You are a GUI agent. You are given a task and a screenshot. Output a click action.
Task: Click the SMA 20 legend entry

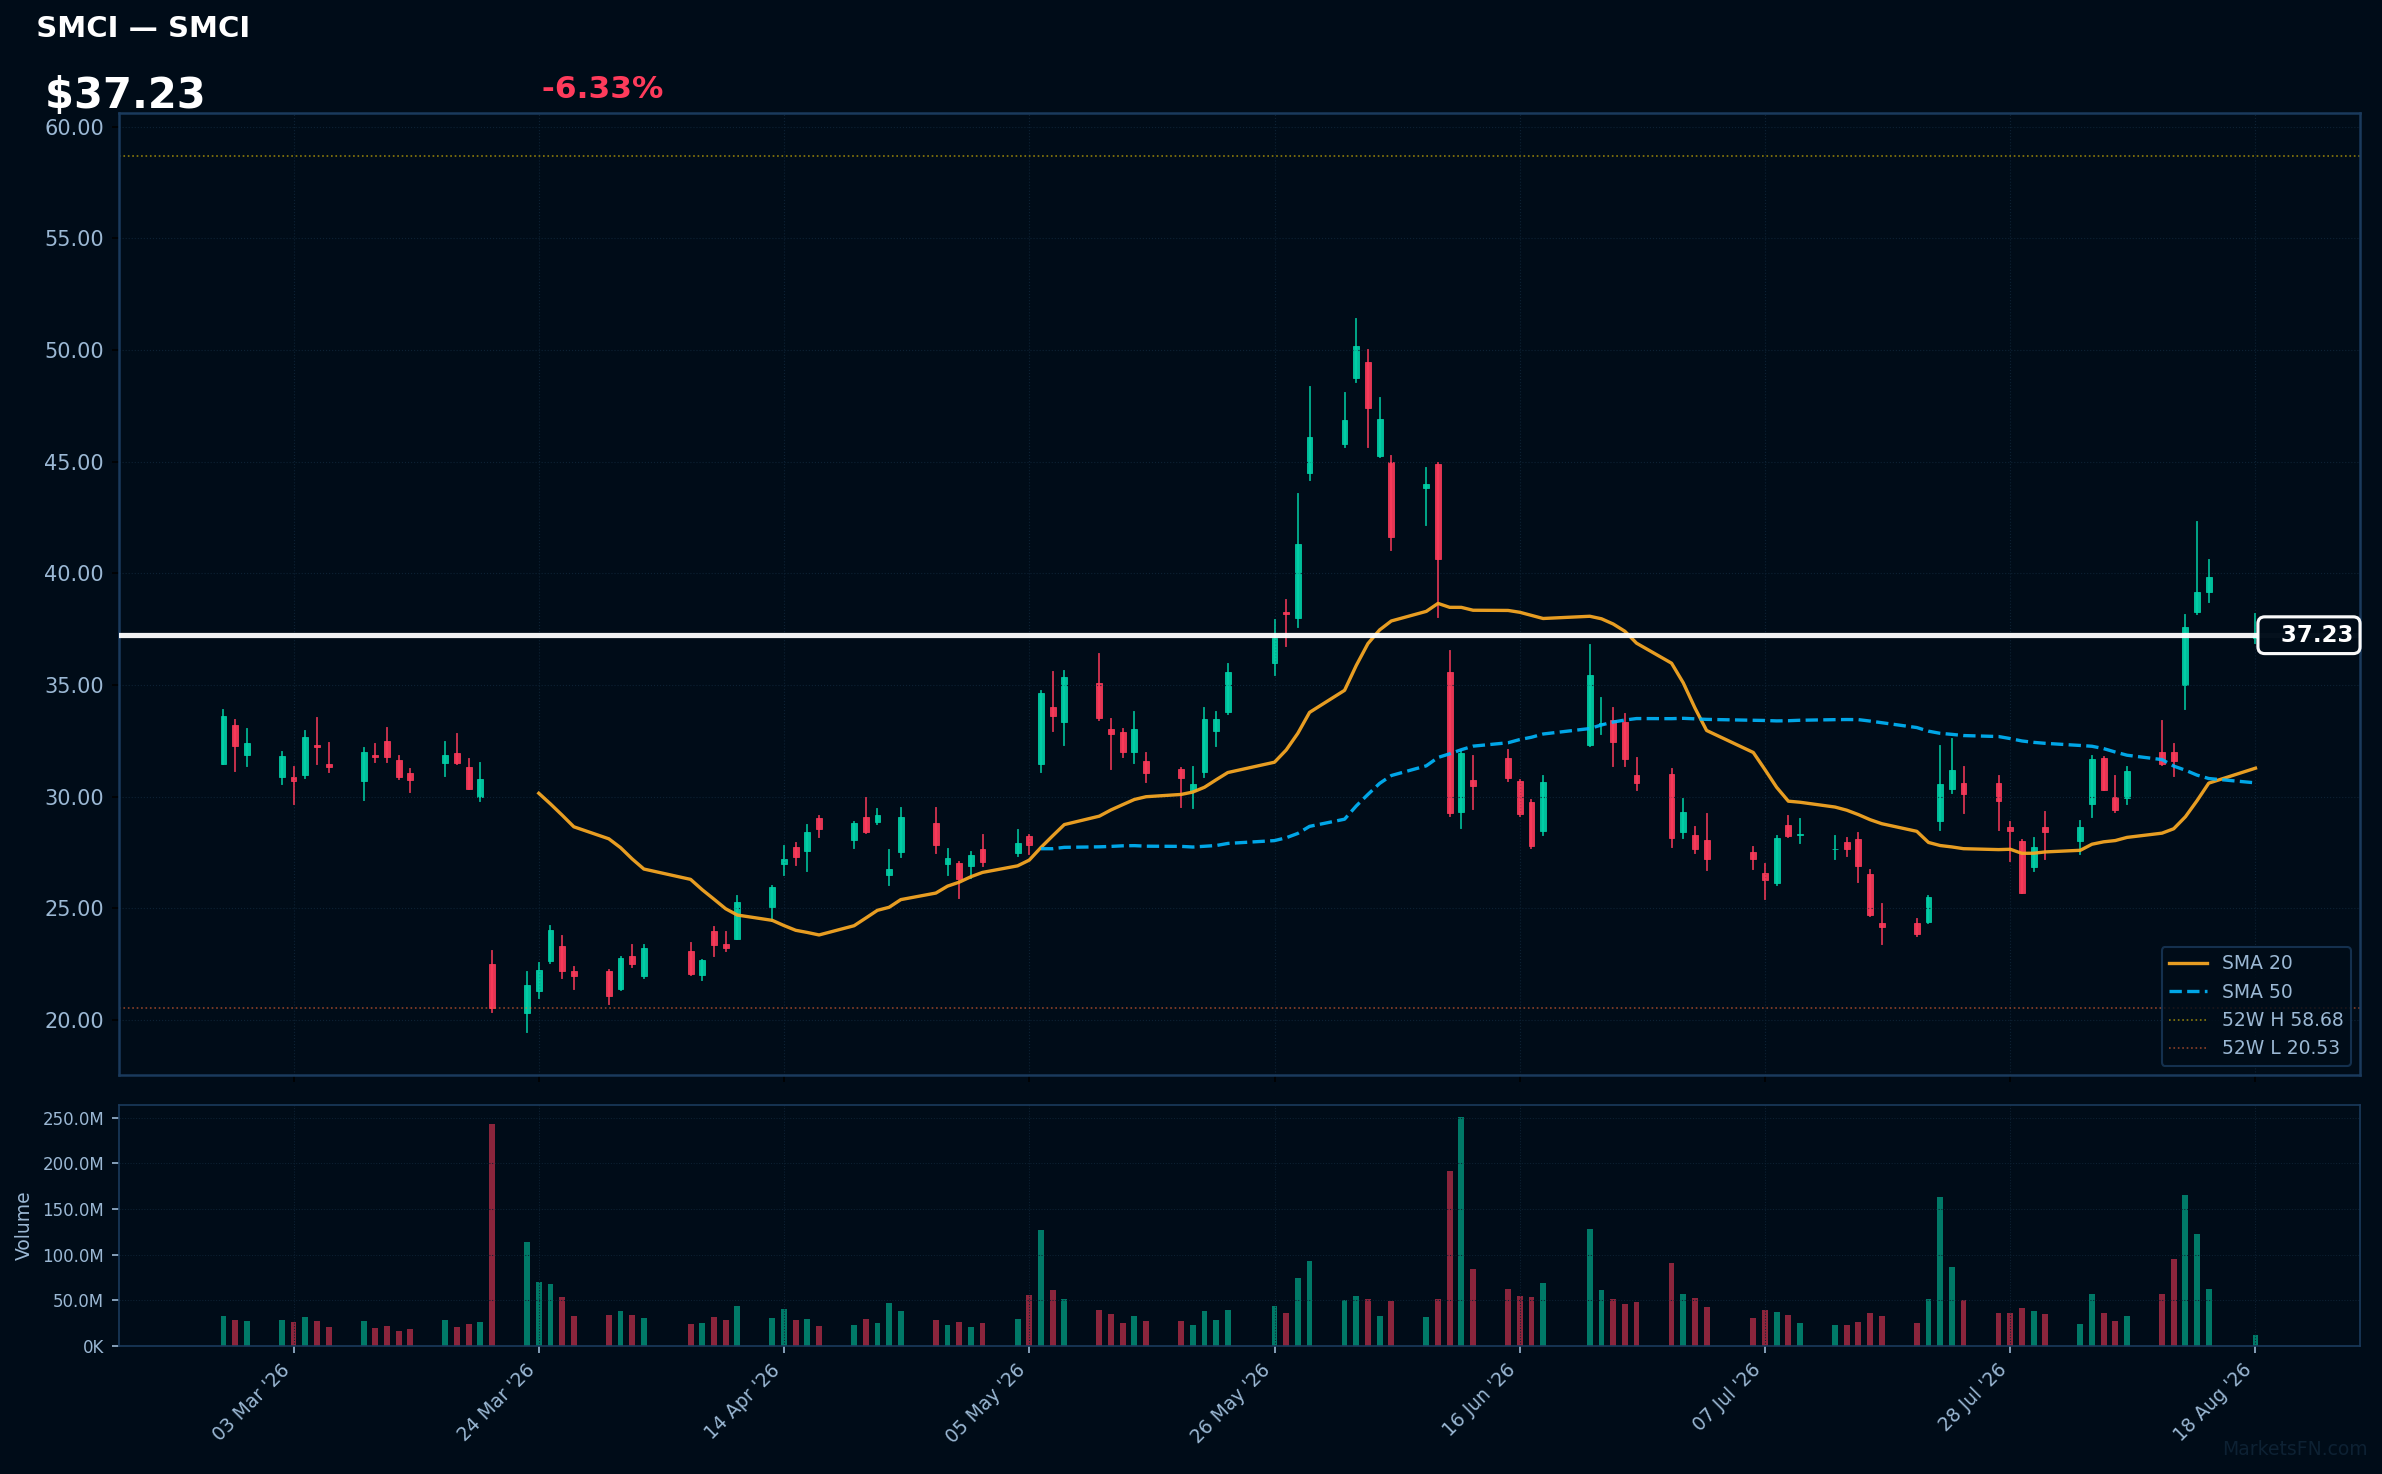[x=2230, y=963]
